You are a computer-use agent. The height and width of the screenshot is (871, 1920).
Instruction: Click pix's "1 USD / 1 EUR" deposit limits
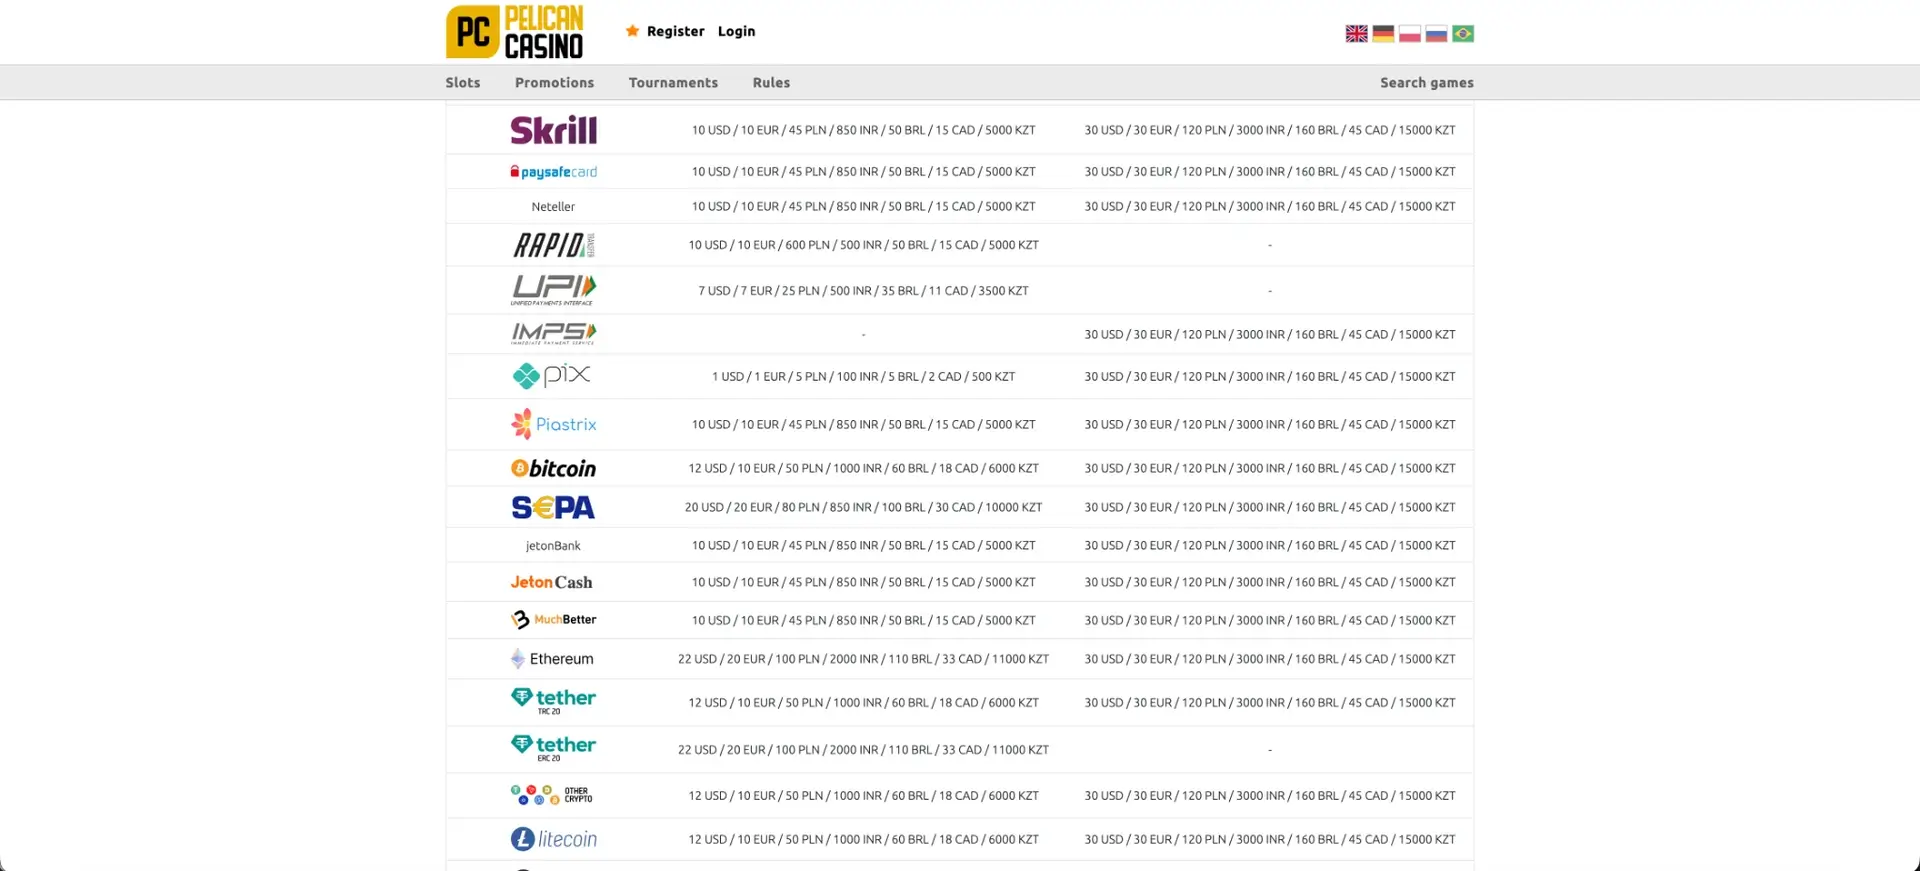[x=863, y=377]
